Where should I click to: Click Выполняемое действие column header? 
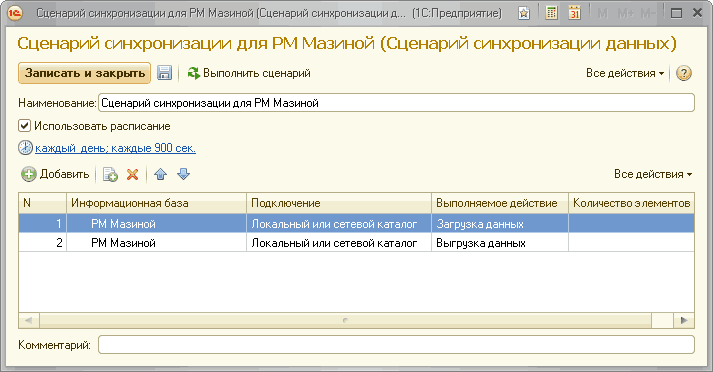point(500,203)
